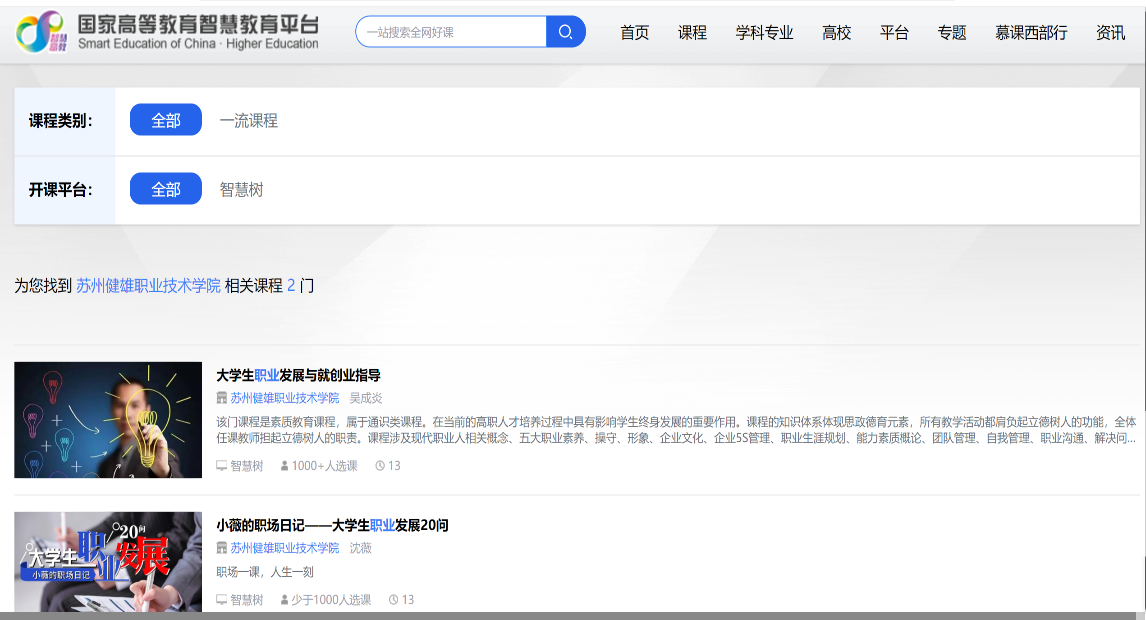Filter platform by 智慧树

pos(242,189)
